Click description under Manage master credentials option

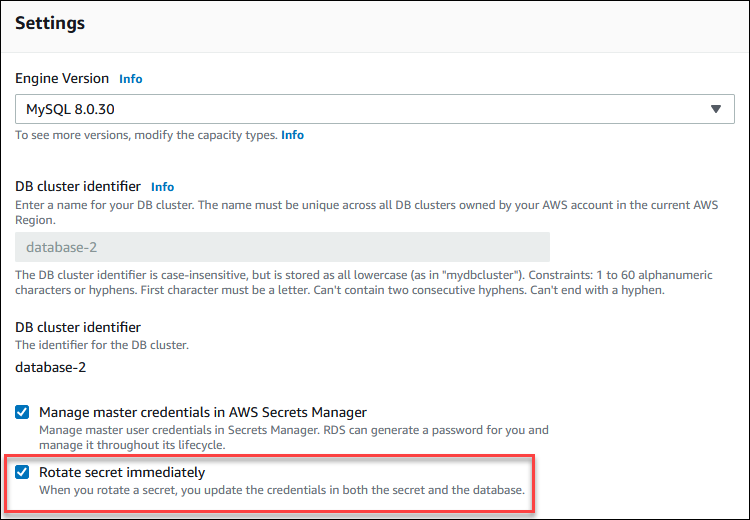coord(290,437)
